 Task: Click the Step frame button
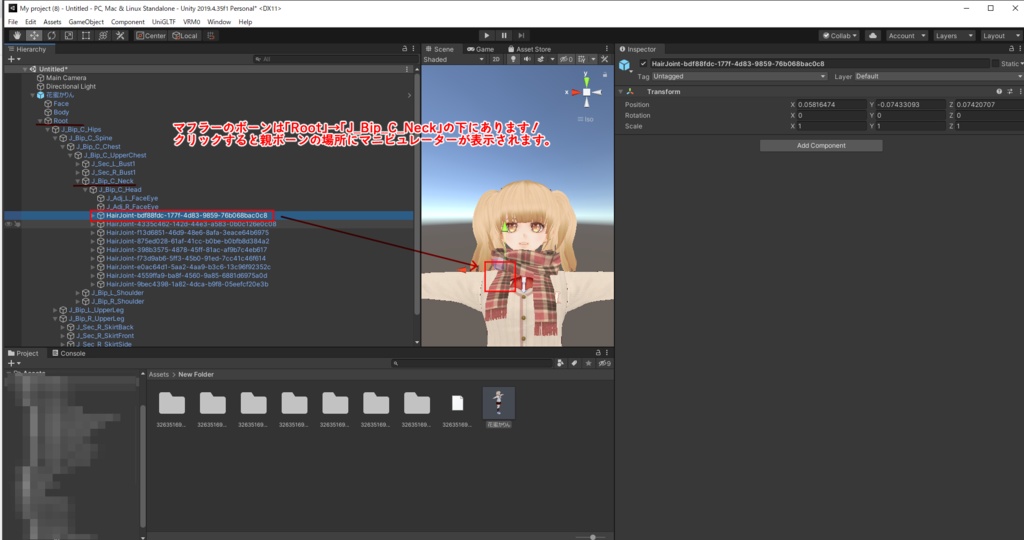[x=521, y=35]
